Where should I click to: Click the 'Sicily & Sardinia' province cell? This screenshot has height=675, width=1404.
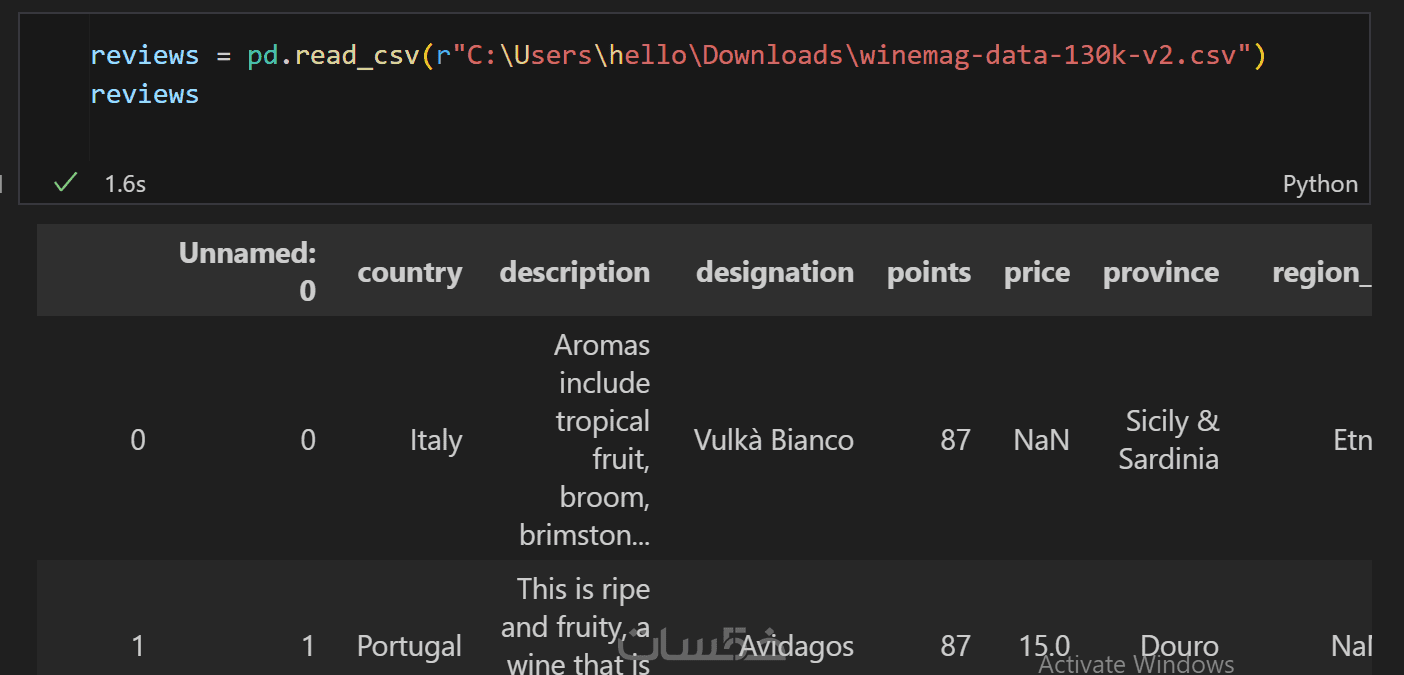pos(1169,440)
